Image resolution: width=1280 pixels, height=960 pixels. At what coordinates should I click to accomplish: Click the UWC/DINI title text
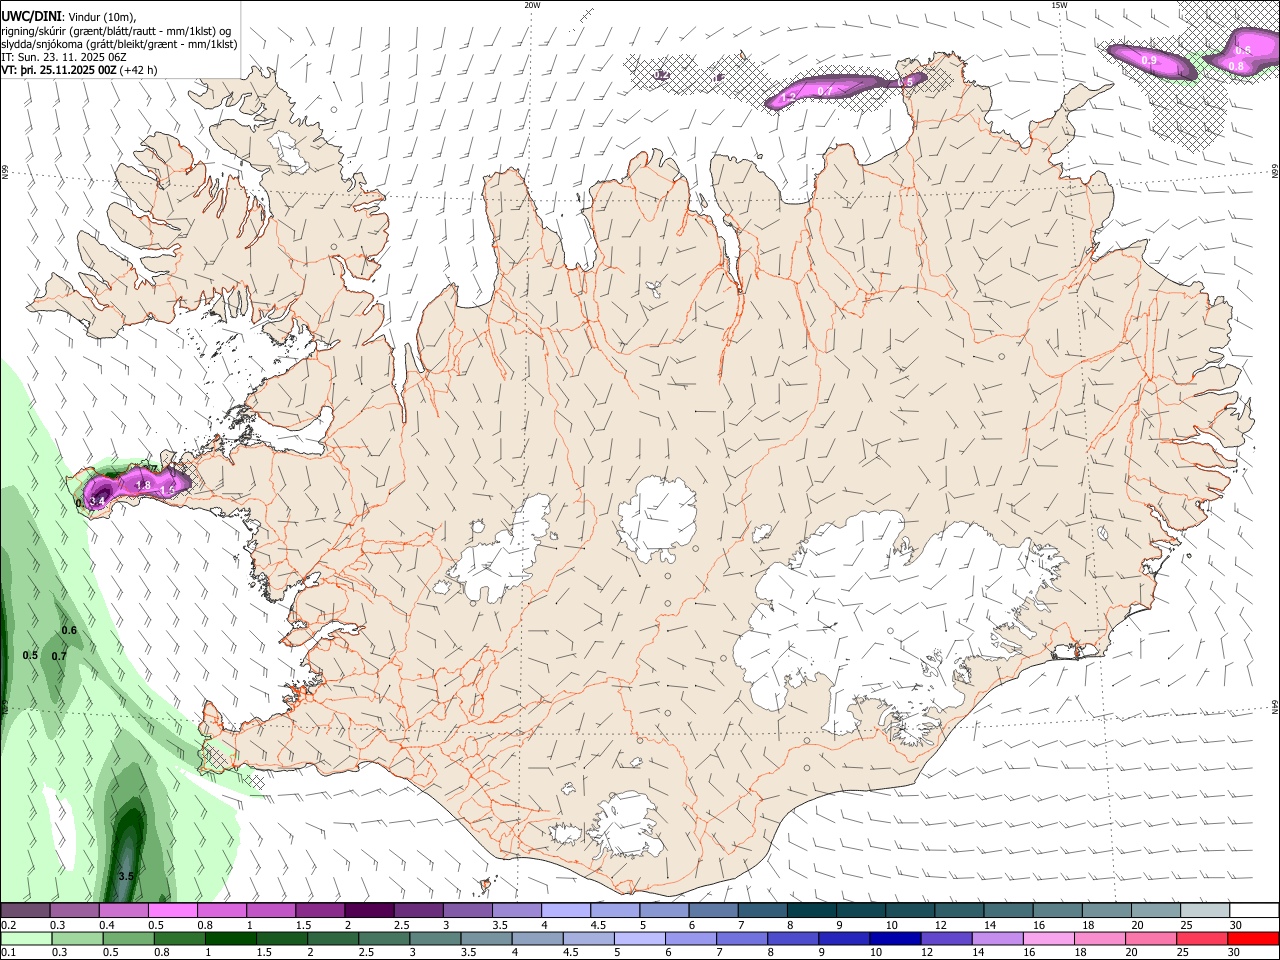click(31, 16)
